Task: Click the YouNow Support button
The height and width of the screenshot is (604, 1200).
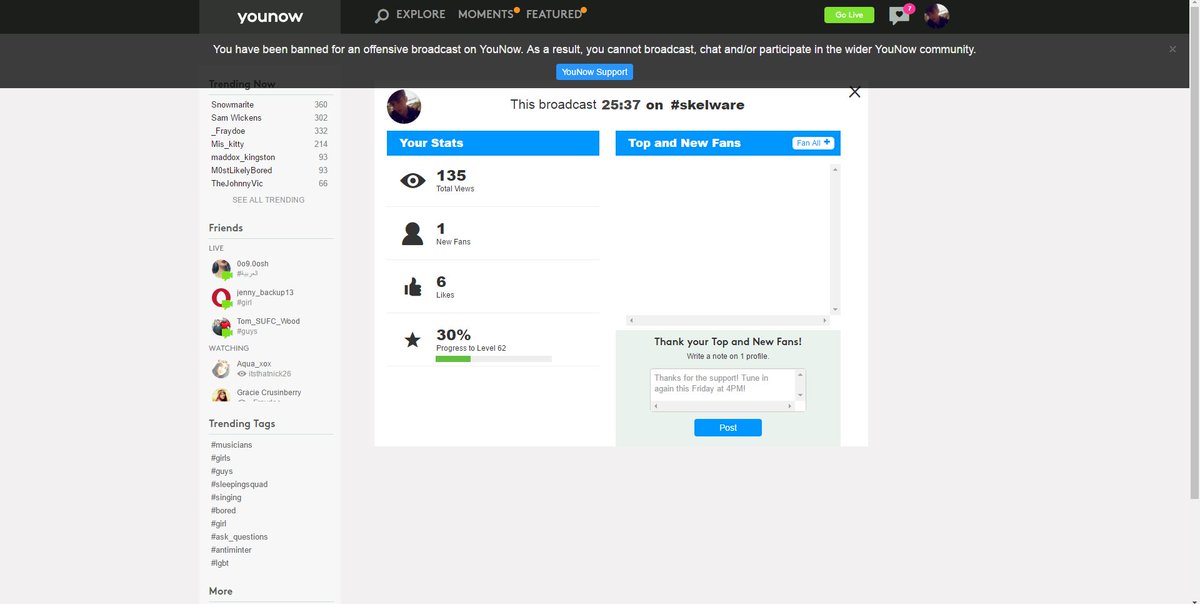Action: (594, 72)
